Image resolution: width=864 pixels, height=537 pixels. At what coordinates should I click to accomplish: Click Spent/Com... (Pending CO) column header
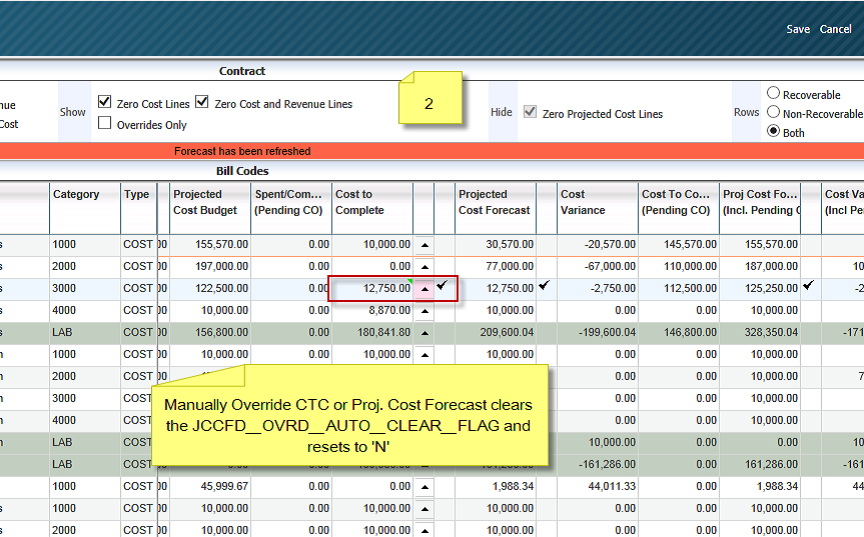click(x=291, y=208)
